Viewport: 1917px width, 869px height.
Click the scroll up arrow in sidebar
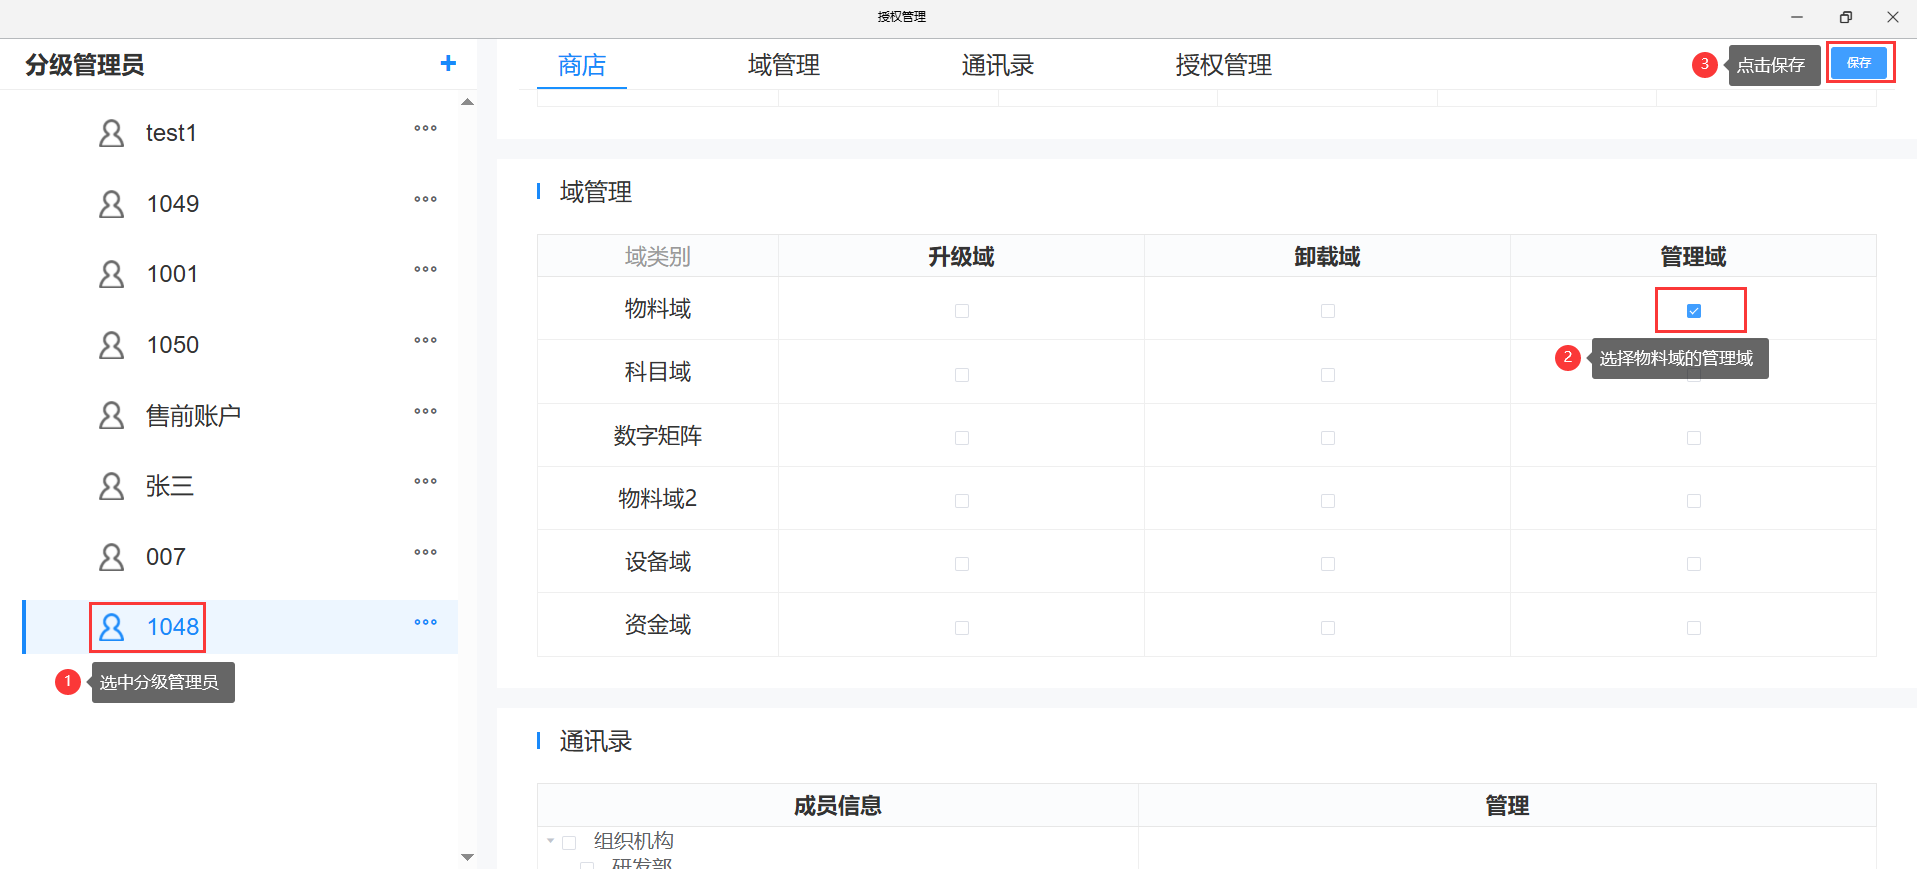click(467, 102)
